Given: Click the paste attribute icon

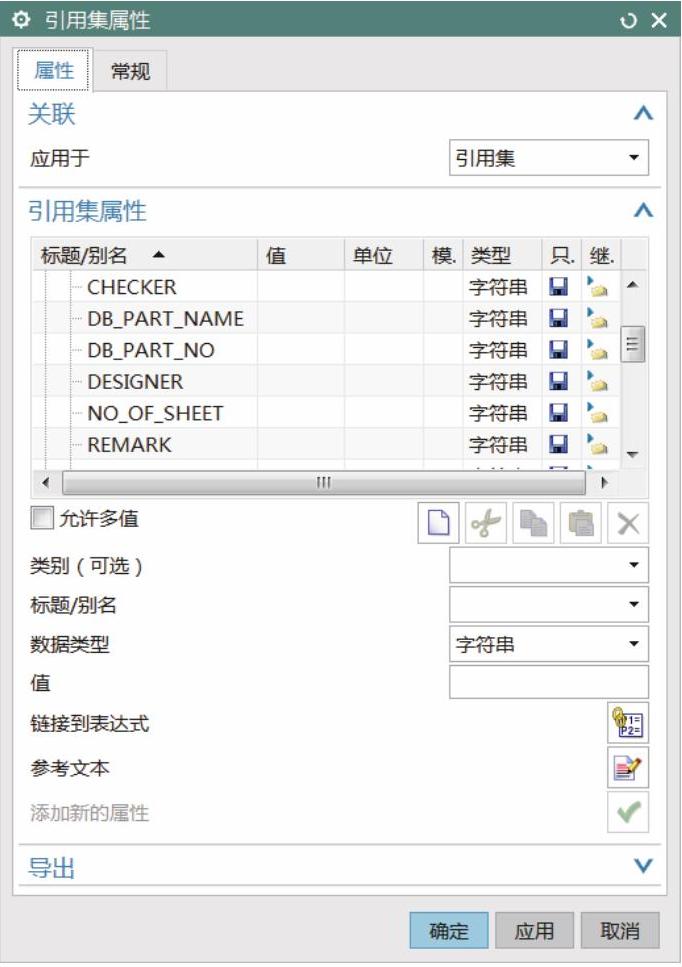Looking at the screenshot, I should pos(581,525).
